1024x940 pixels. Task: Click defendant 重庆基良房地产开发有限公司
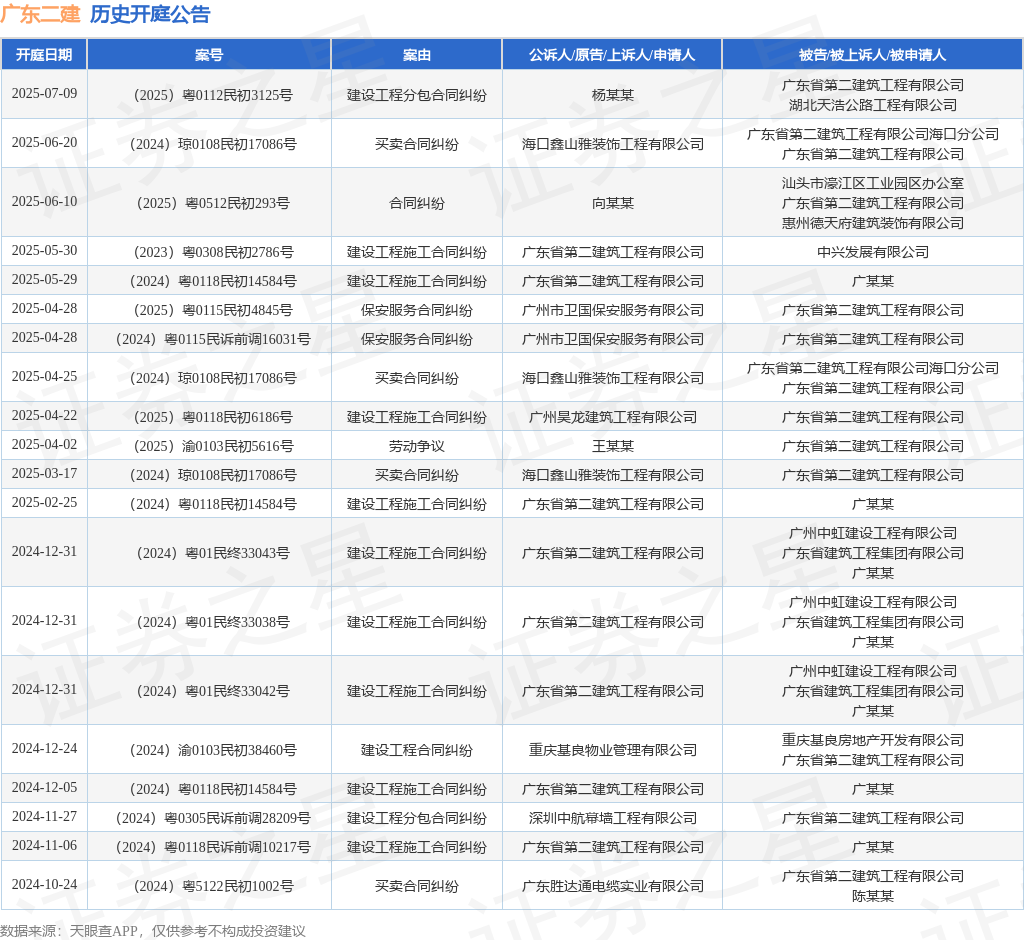(x=872, y=740)
